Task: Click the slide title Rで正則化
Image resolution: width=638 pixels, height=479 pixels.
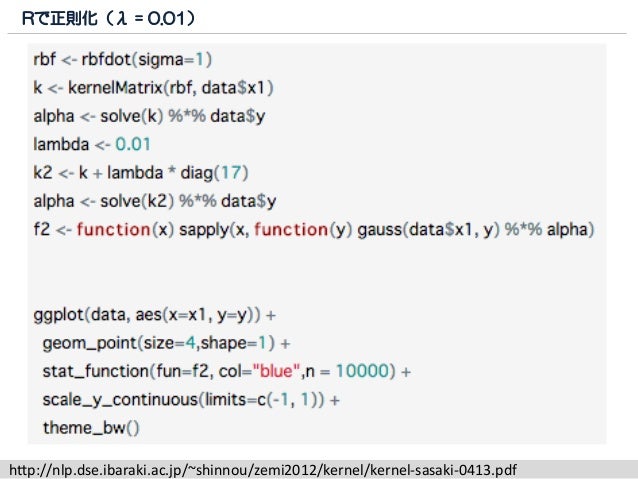Action: tap(60, 18)
